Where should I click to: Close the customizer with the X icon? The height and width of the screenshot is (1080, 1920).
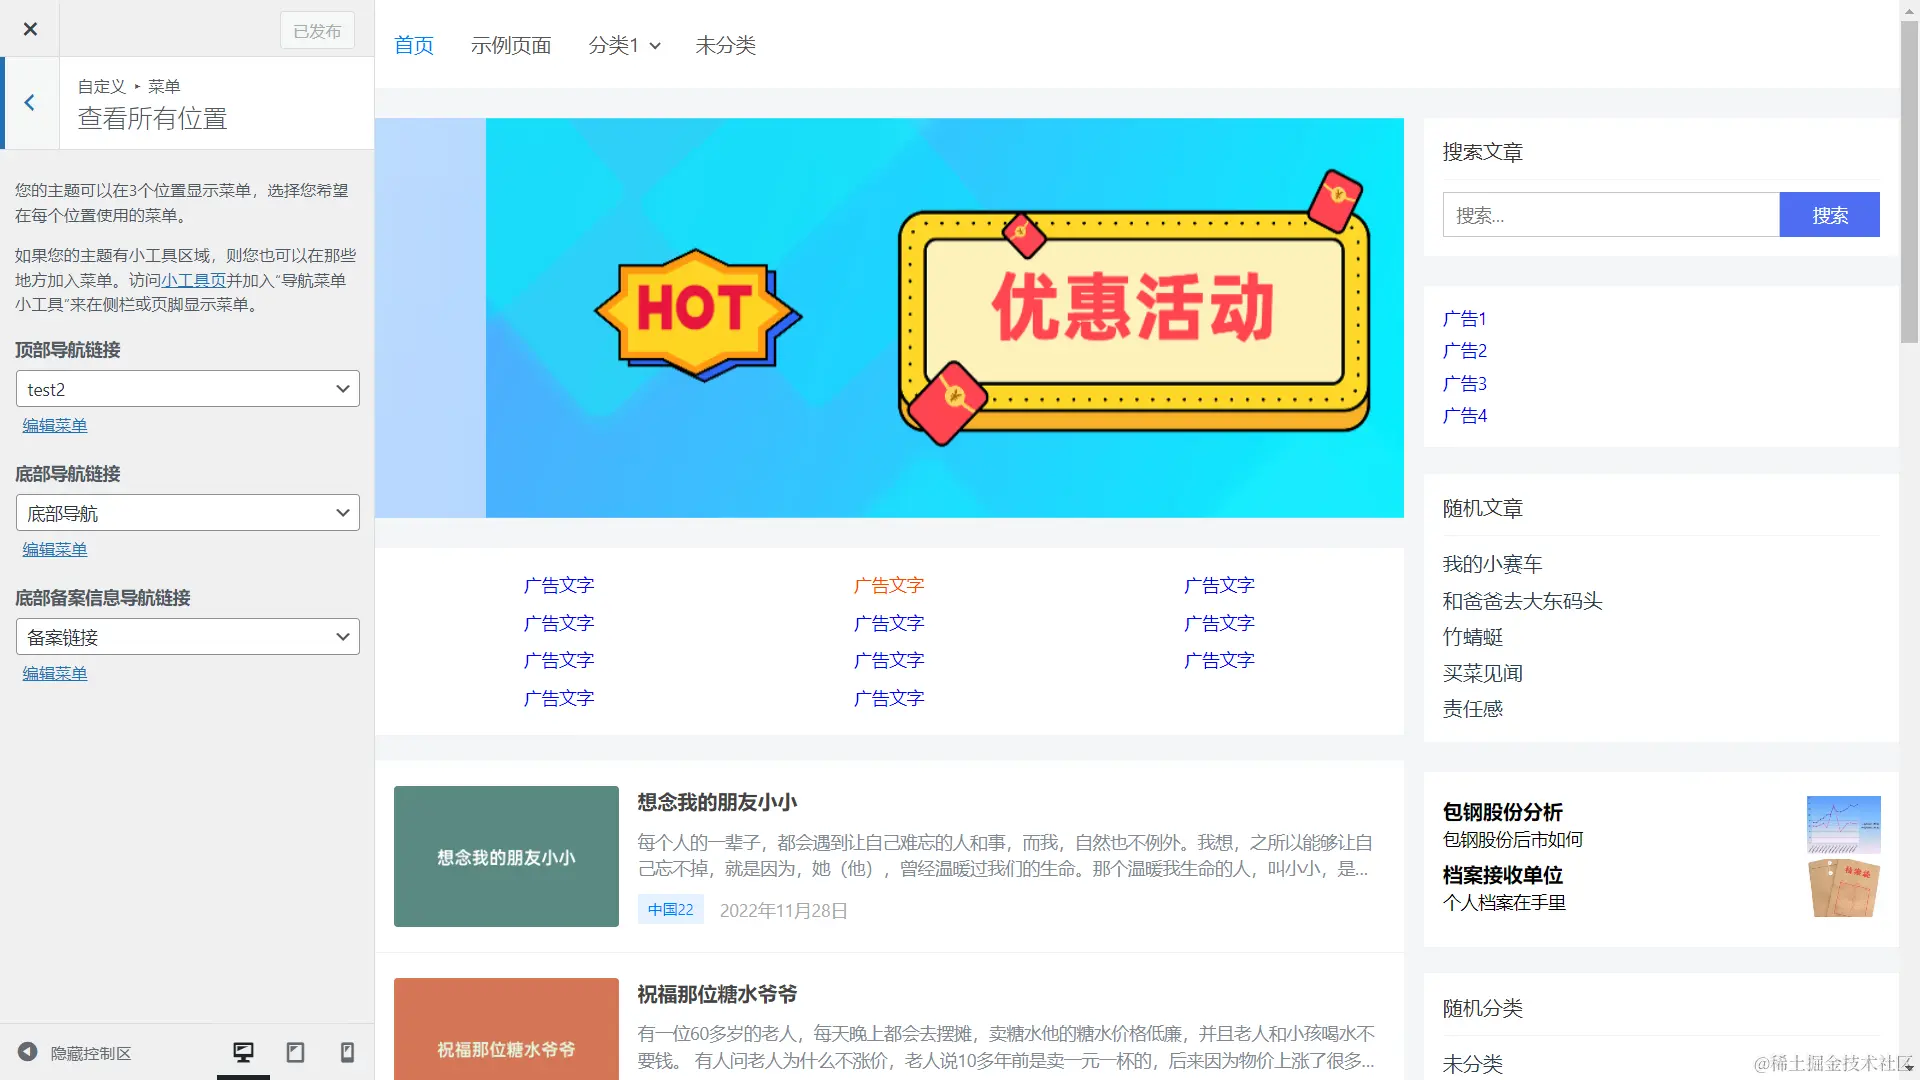click(30, 29)
